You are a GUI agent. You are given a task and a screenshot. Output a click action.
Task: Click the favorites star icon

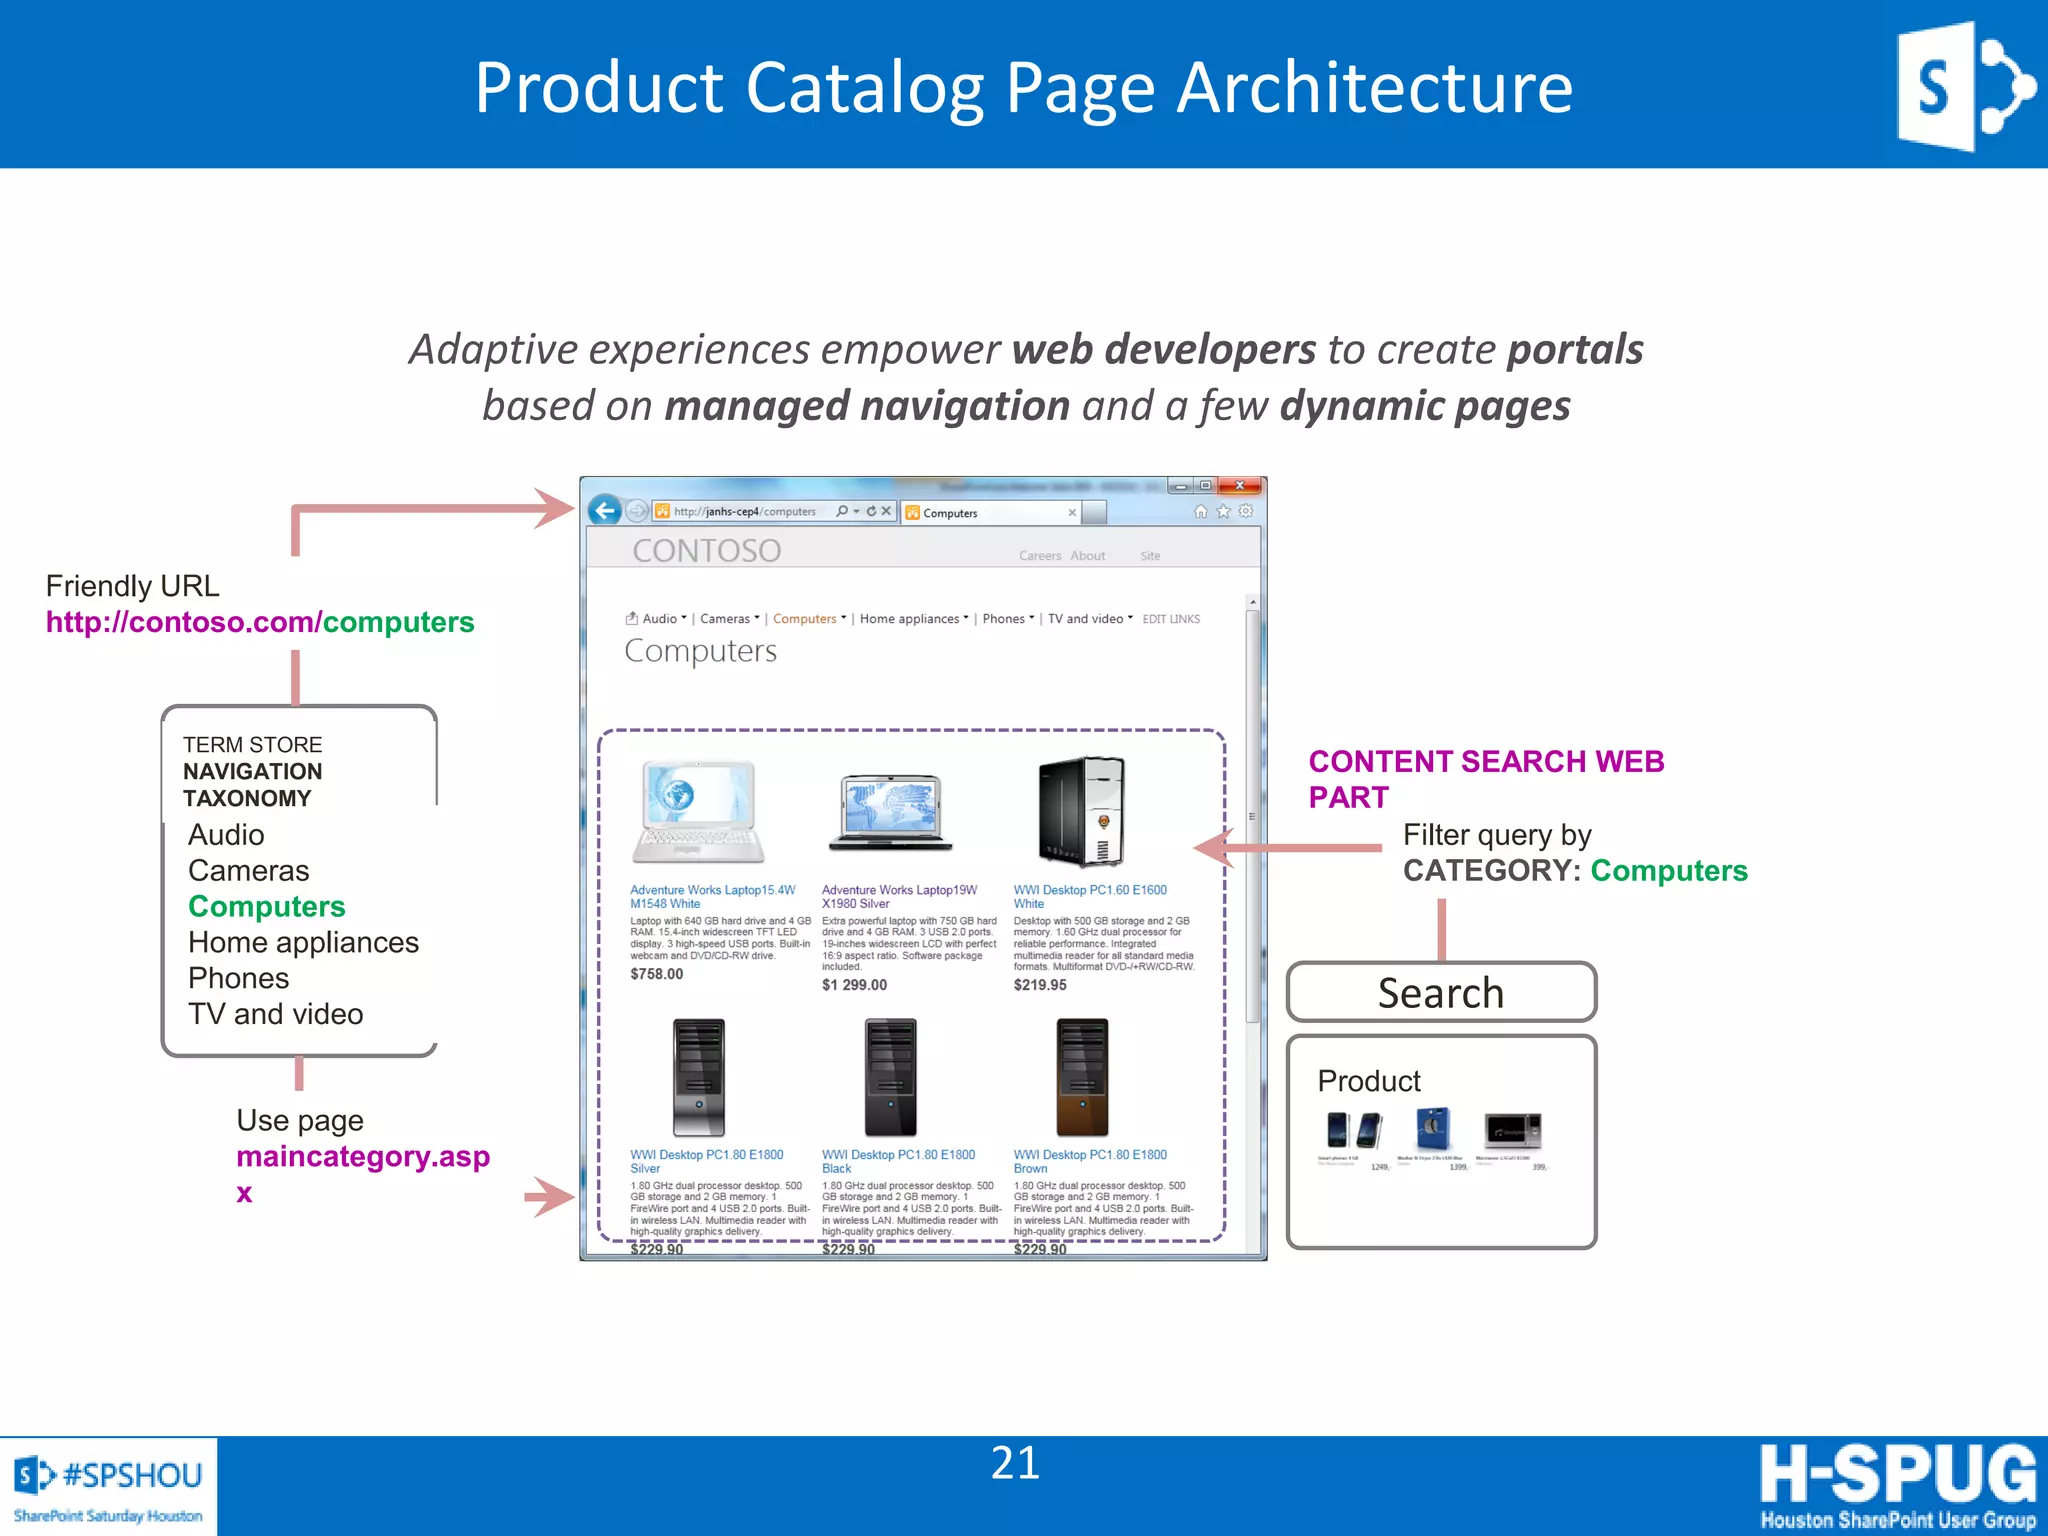pos(1223,512)
